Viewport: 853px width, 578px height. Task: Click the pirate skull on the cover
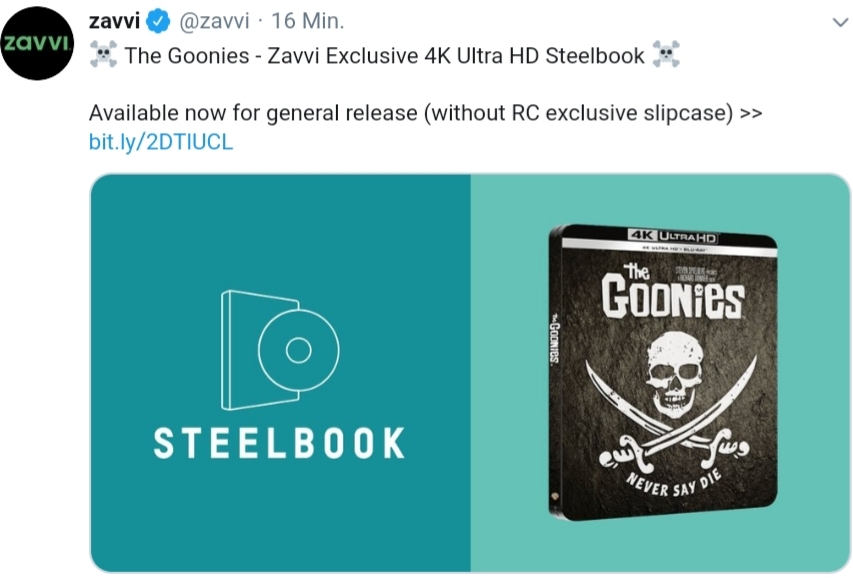pos(673,373)
